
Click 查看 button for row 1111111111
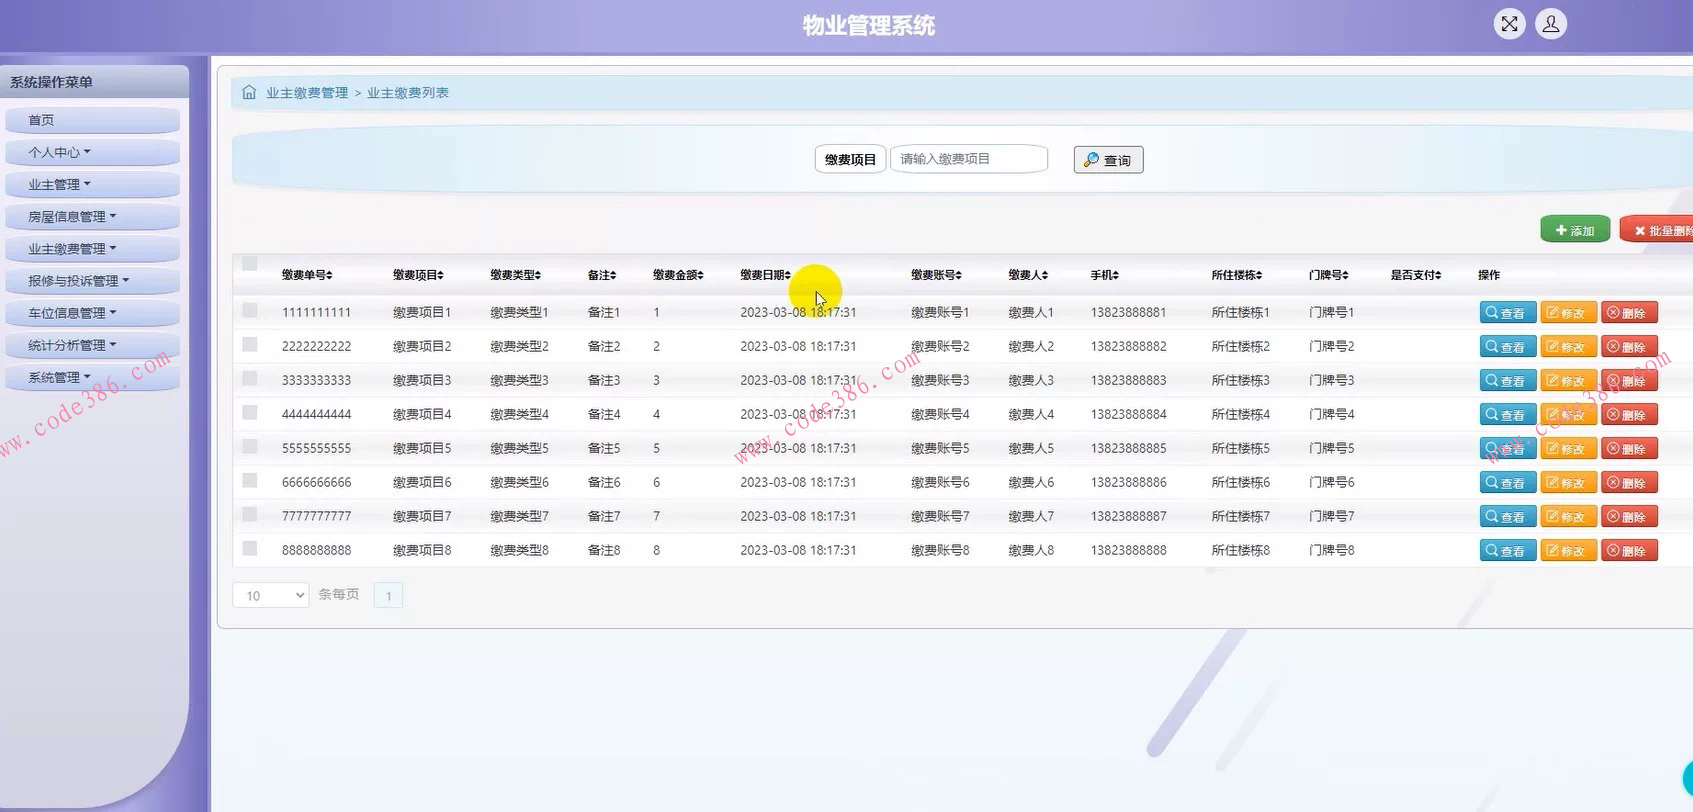pos(1507,313)
